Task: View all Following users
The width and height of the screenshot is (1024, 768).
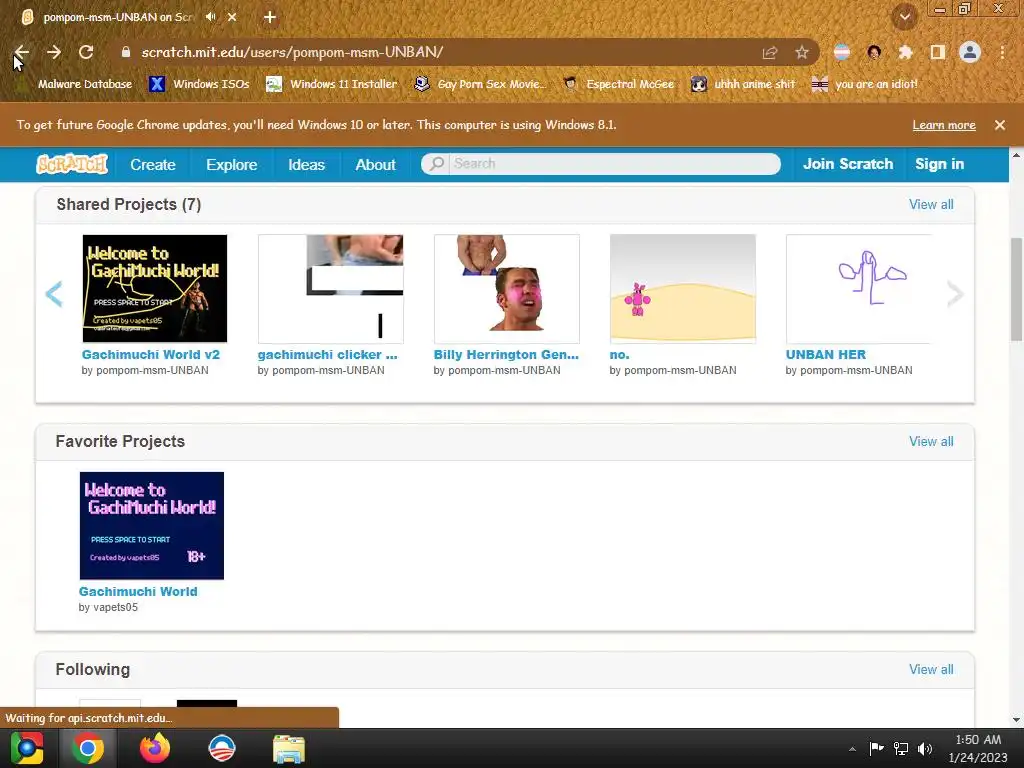Action: coord(931,669)
